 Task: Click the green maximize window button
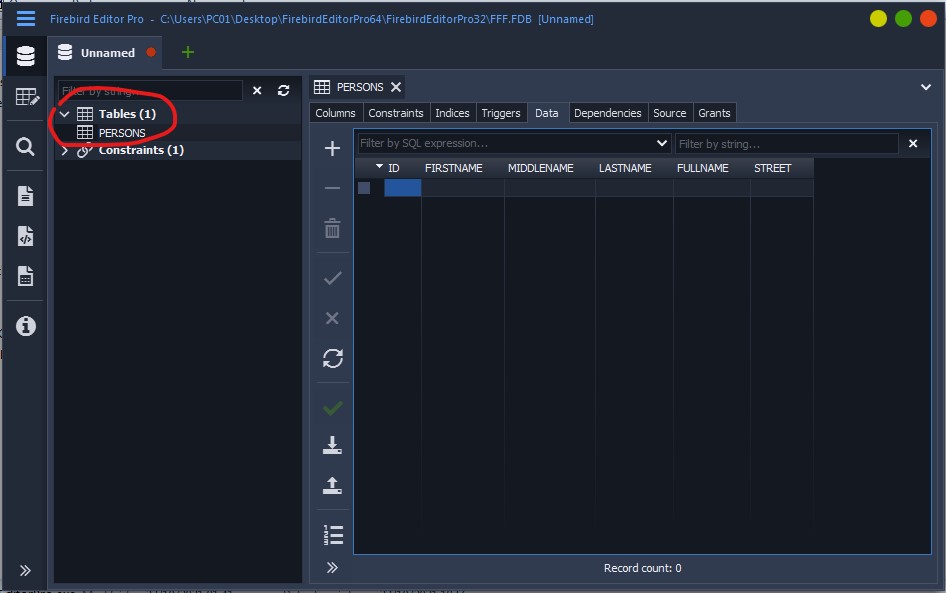point(903,19)
